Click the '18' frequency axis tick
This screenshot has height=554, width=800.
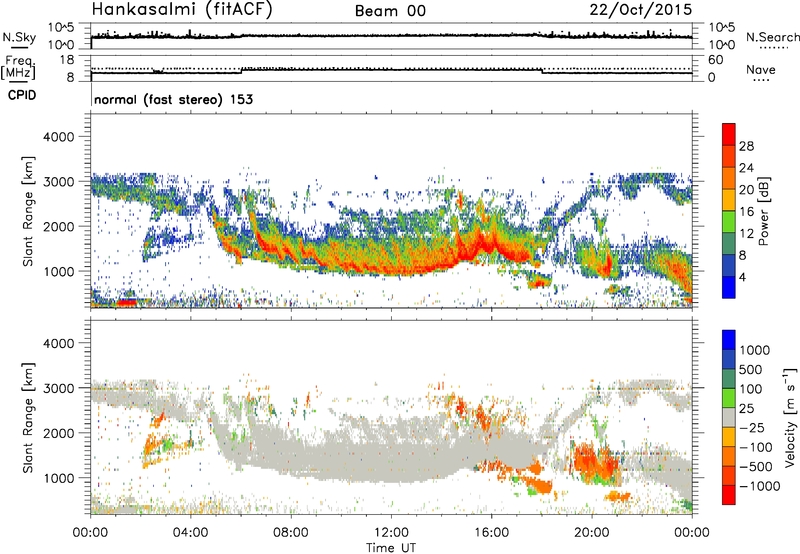click(67, 60)
